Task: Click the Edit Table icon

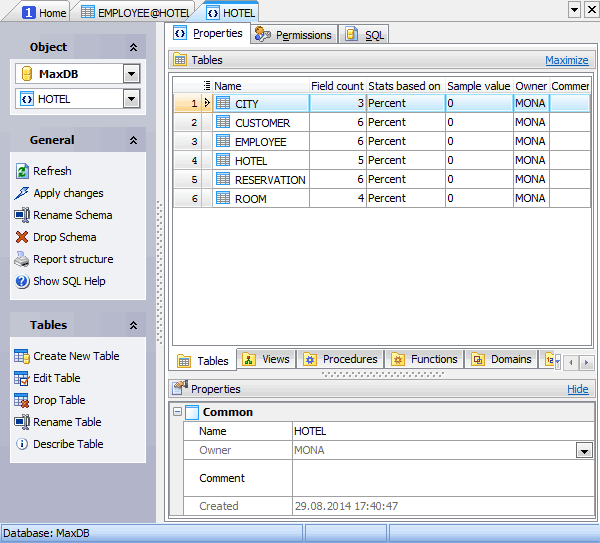Action: click(x=22, y=378)
